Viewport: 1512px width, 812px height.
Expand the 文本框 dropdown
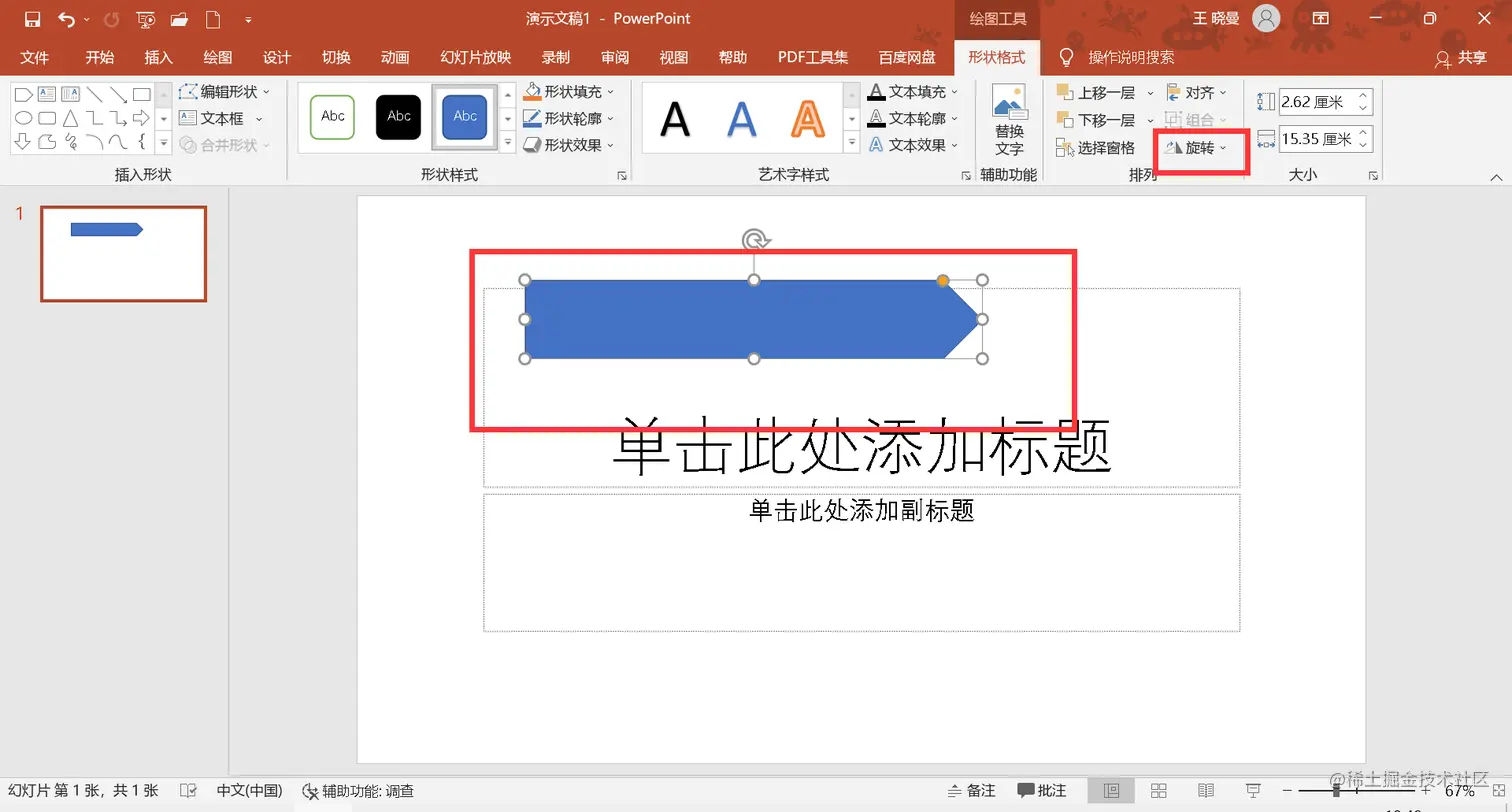220,118
